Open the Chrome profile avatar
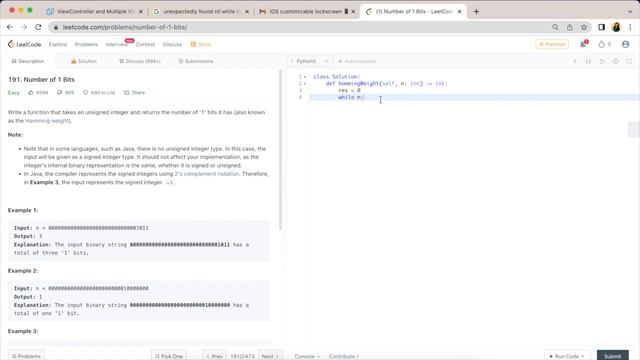This screenshot has height=360, width=640. click(x=616, y=27)
